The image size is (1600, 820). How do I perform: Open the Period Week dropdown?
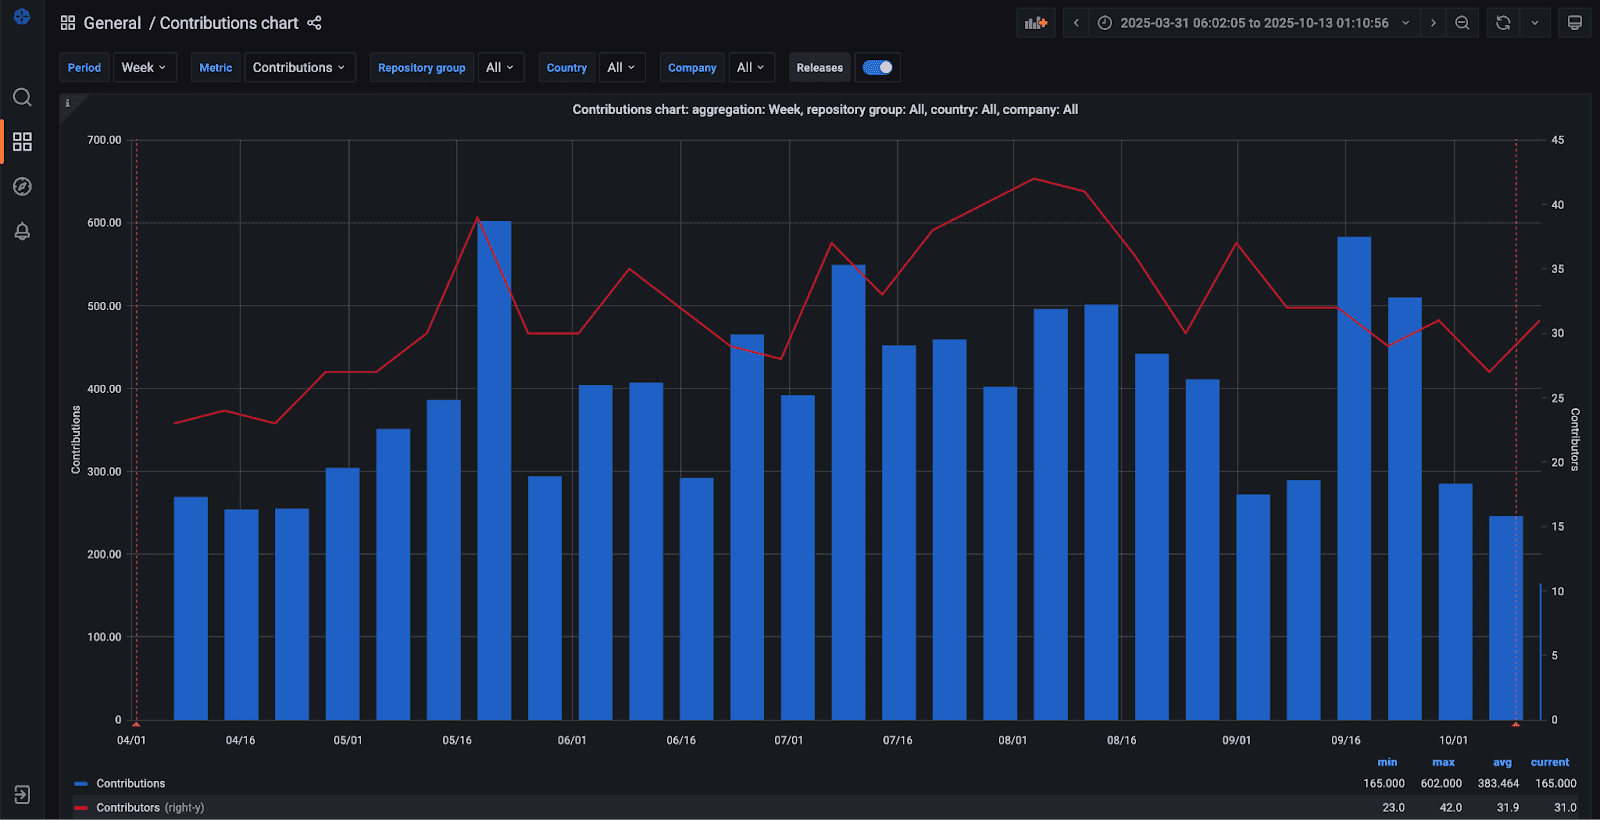point(144,67)
